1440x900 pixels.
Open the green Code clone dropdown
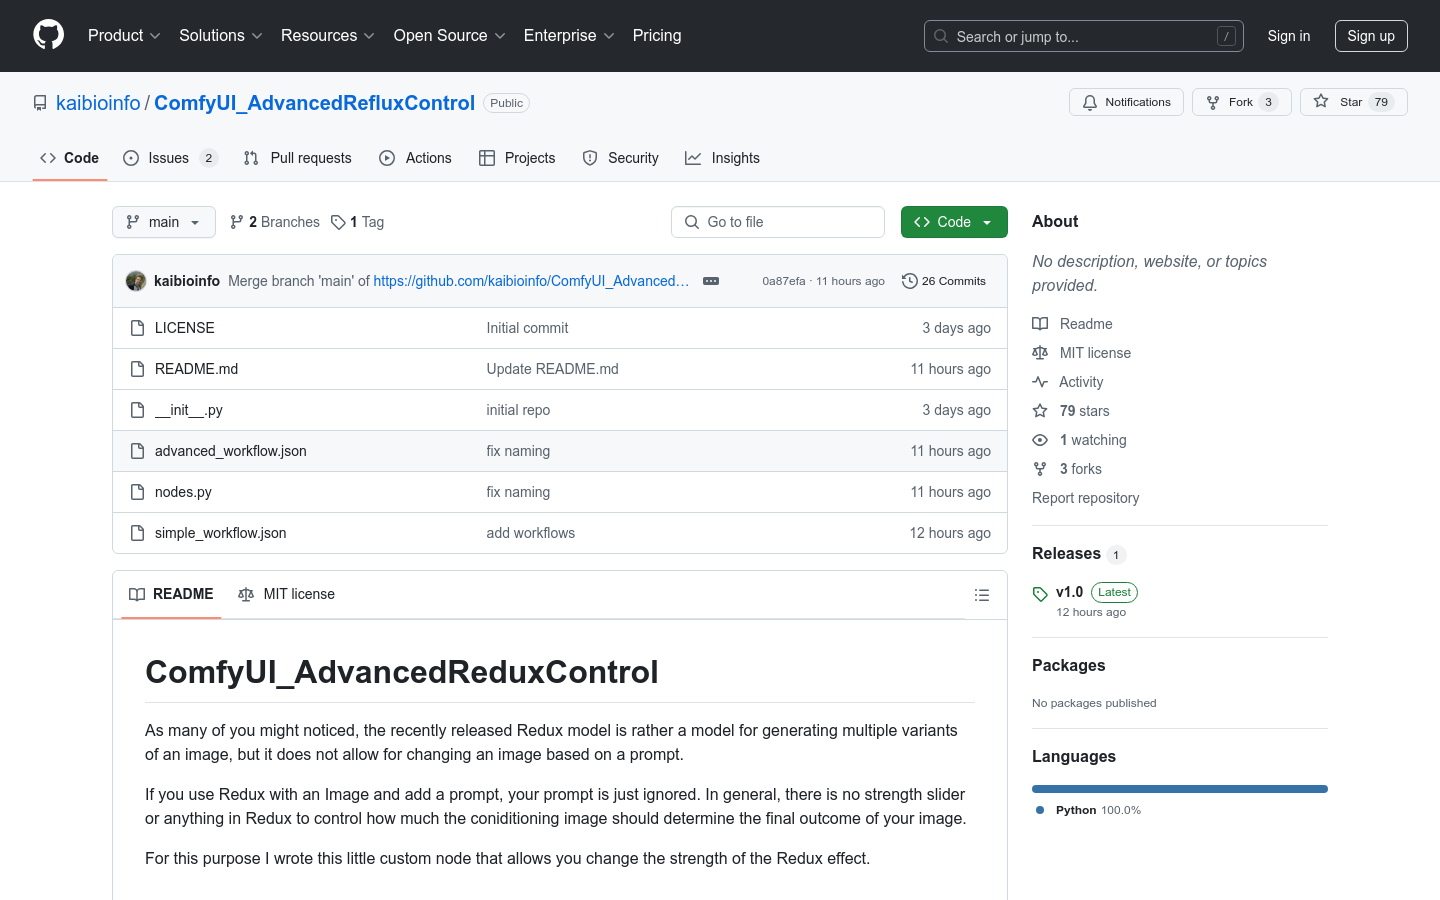(x=954, y=222)
